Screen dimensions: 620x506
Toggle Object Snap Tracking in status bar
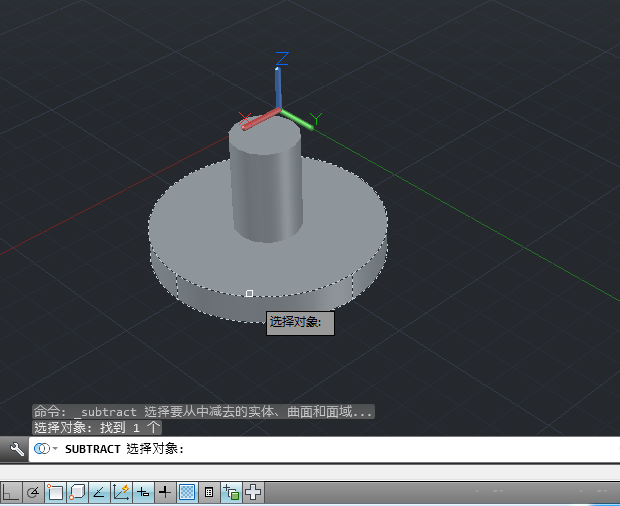[x=99, y=493]
